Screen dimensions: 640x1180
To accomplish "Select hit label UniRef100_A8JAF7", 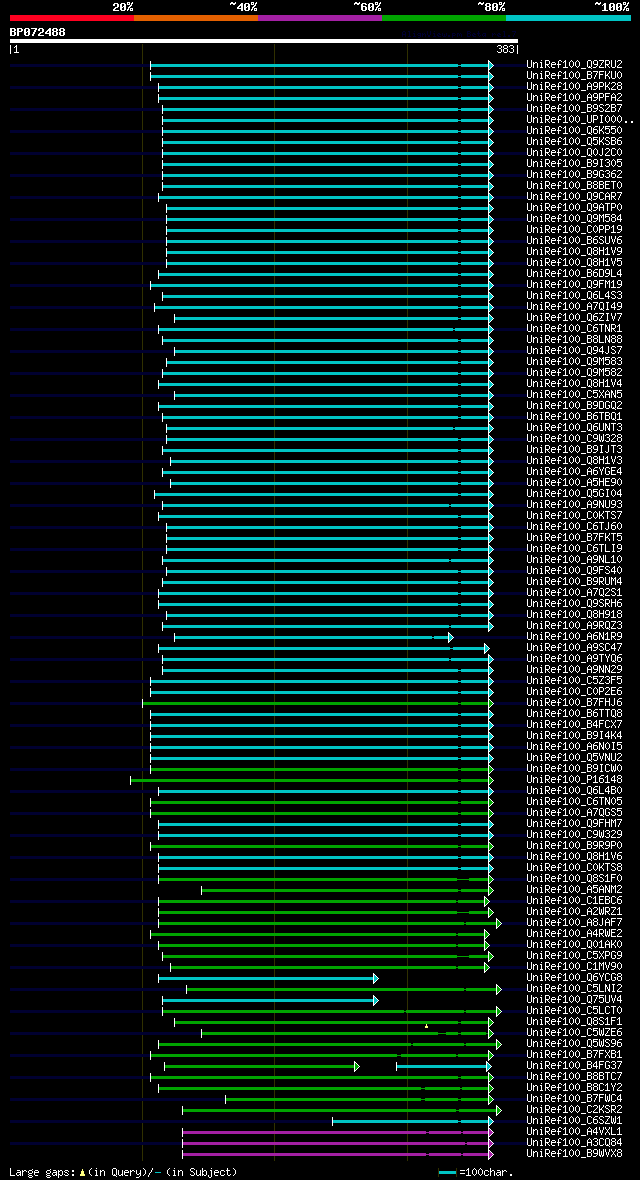I will pyautogui.click(x=574, y=923).
